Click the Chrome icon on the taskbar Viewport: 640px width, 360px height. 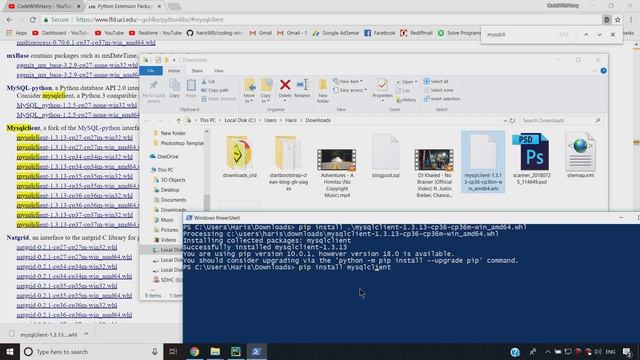point(194,351)
